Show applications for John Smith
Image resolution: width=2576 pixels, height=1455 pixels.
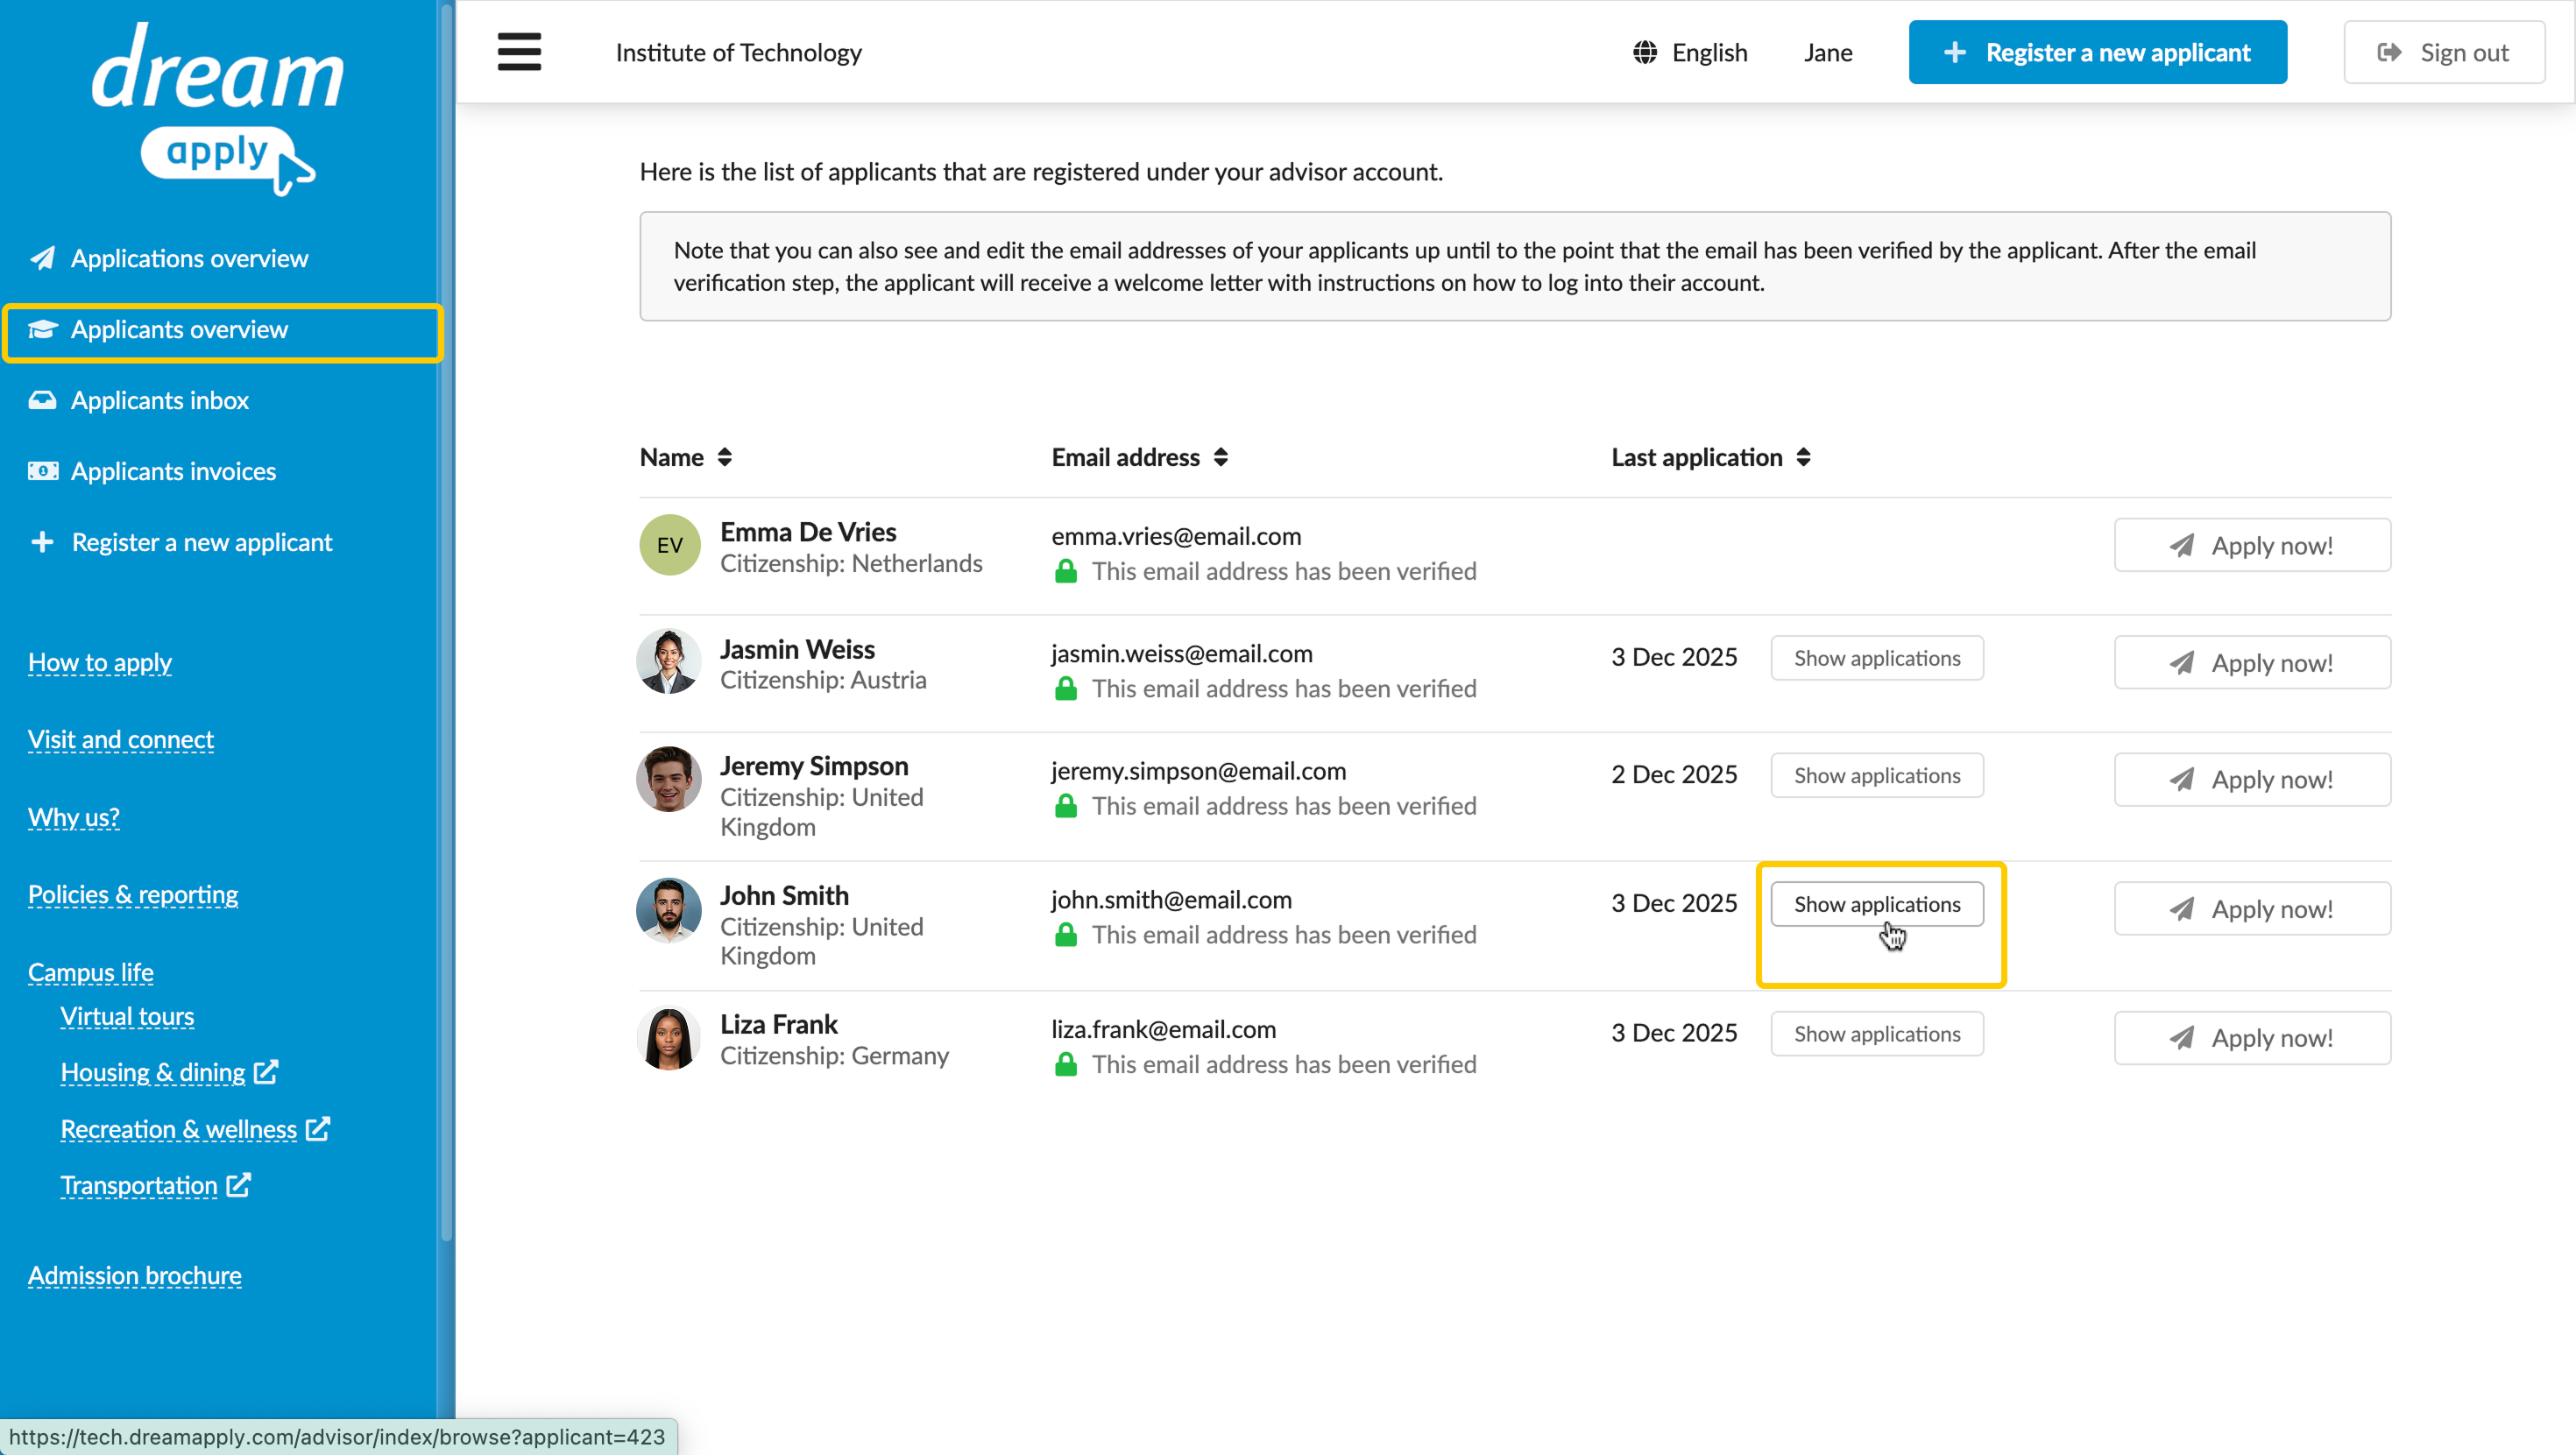(x=1877, y=904)
